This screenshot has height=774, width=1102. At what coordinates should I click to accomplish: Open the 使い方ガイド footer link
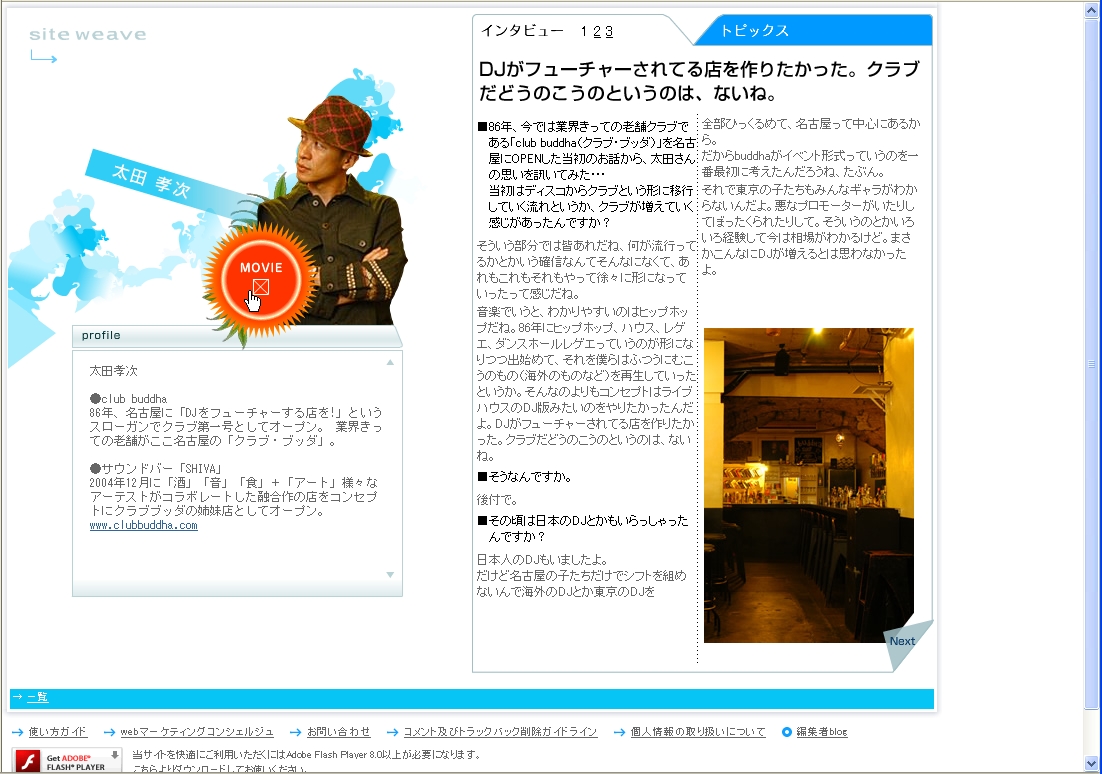point(57,732)
